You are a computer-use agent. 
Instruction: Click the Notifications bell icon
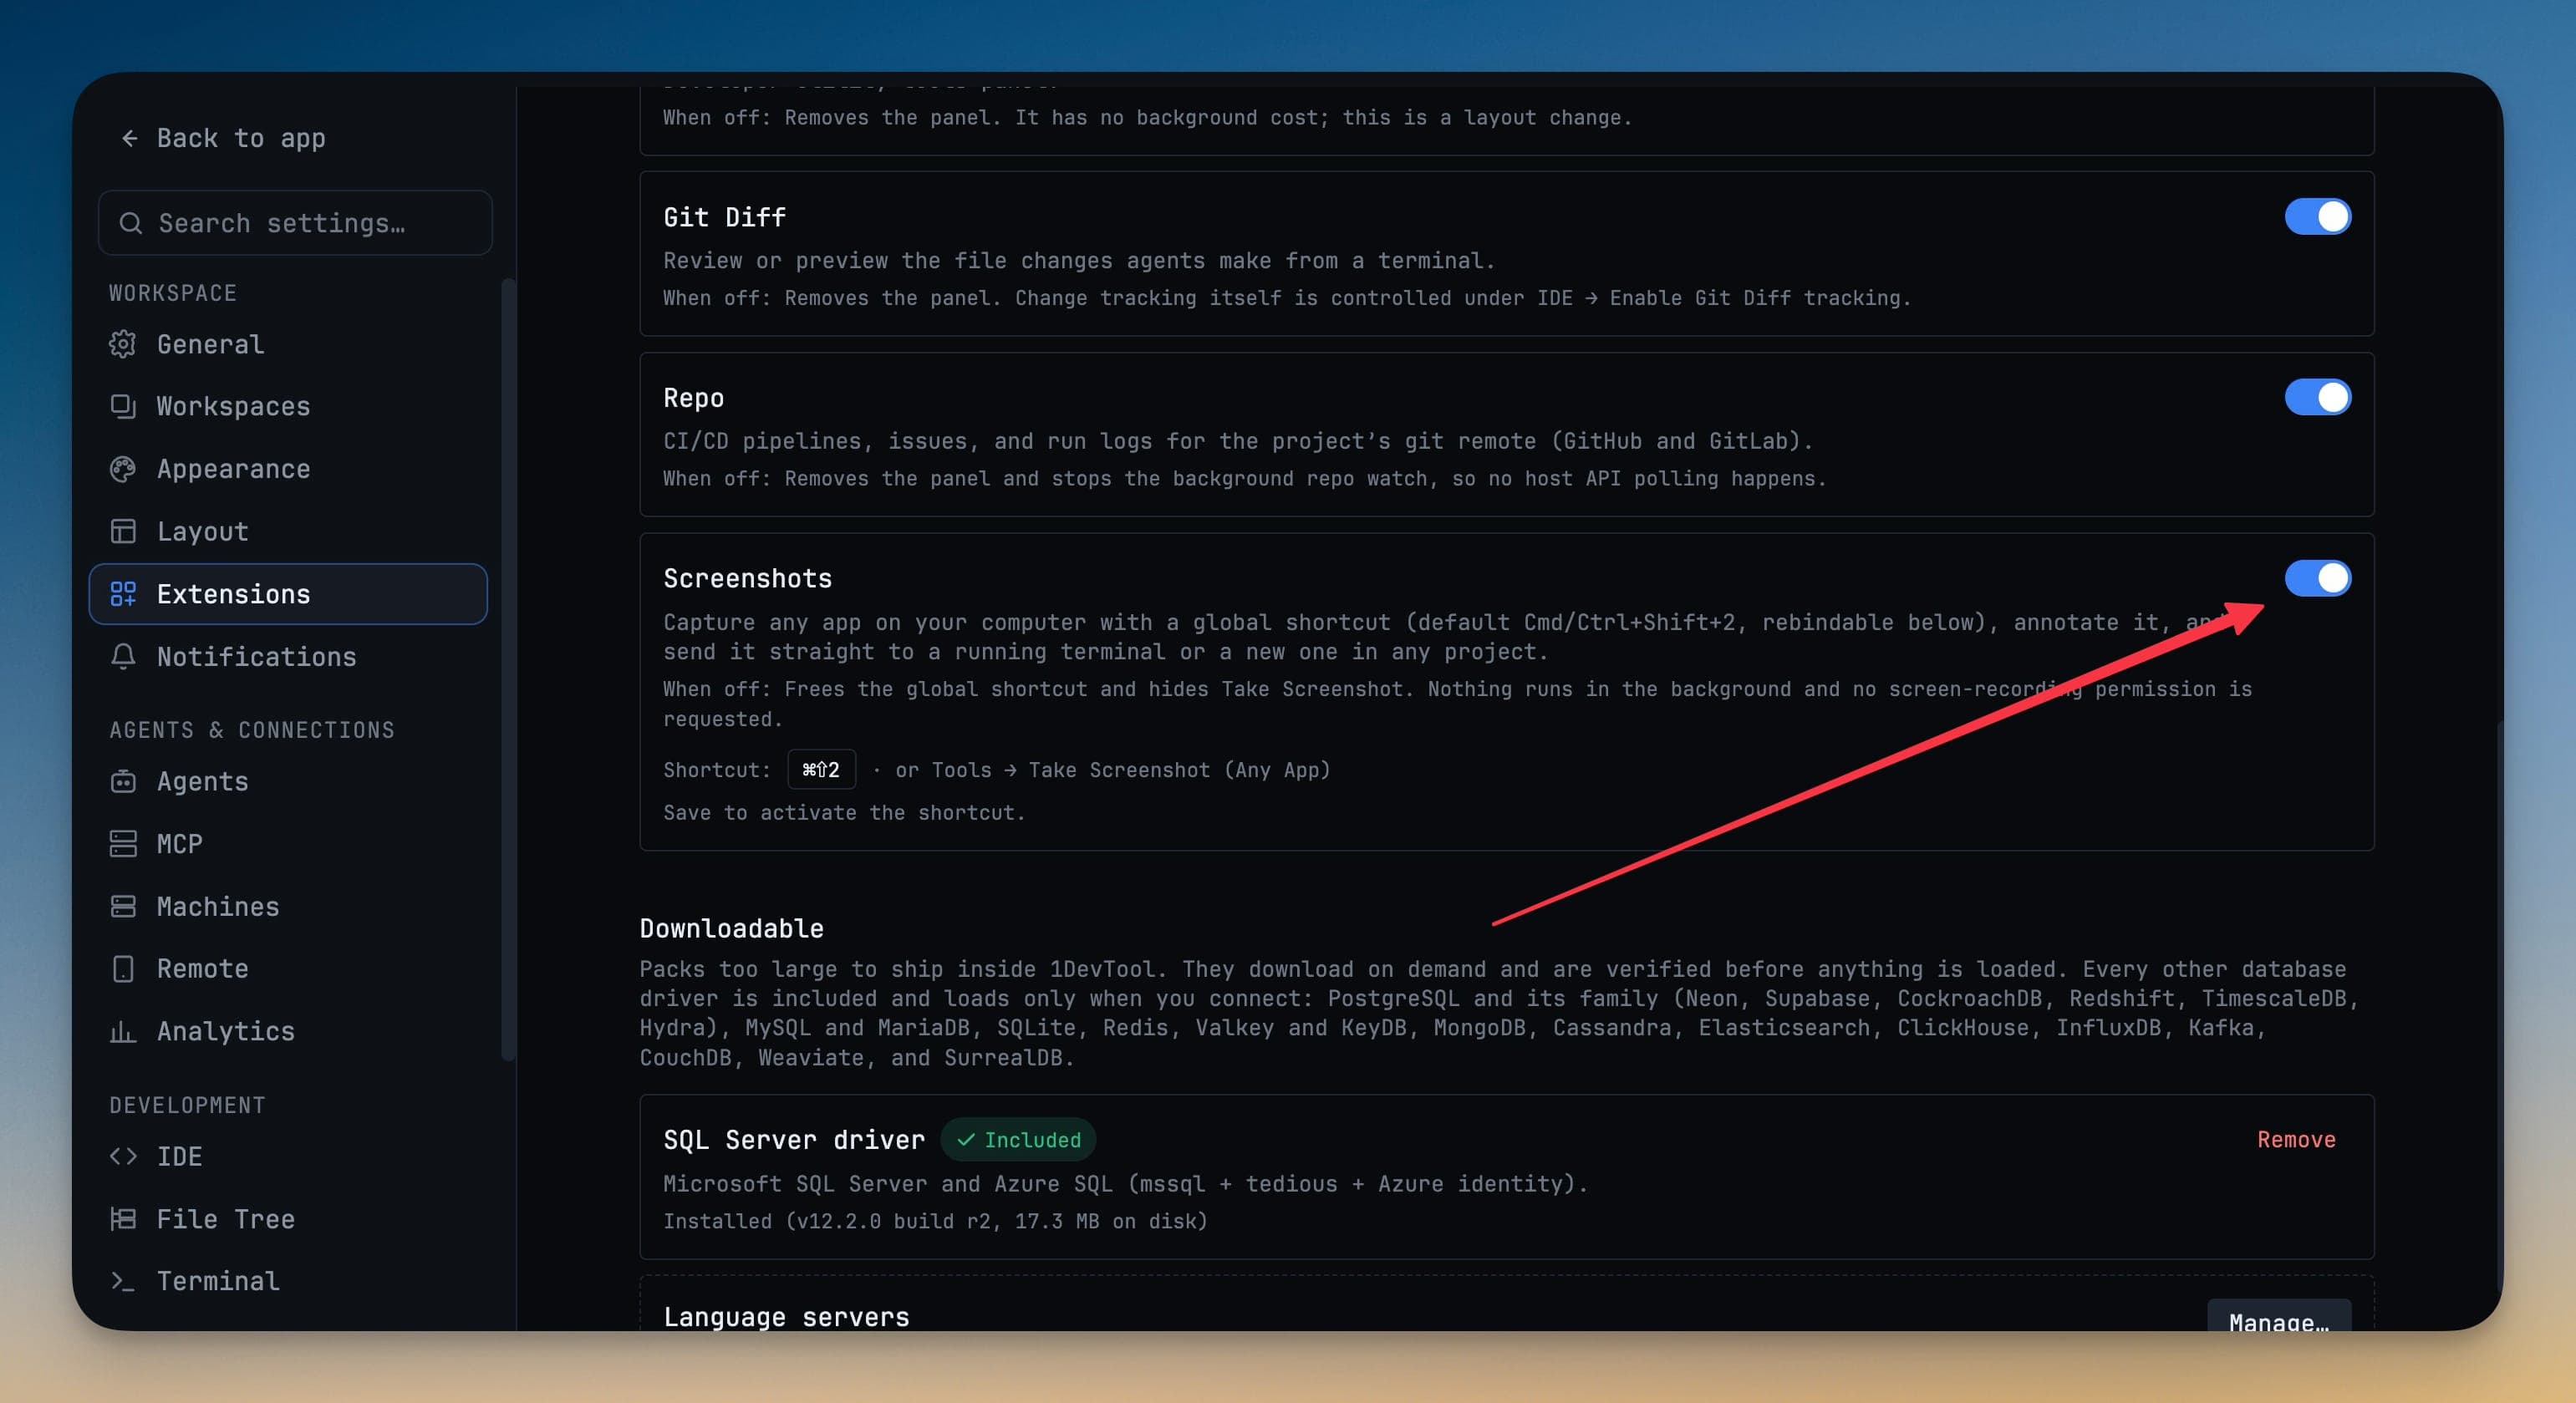point(123,656)
